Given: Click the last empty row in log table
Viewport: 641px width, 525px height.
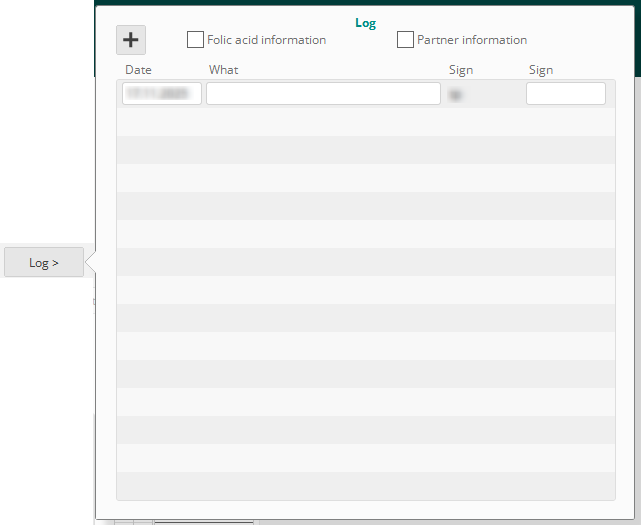Looking at the screenshot, I should [365, 485].
